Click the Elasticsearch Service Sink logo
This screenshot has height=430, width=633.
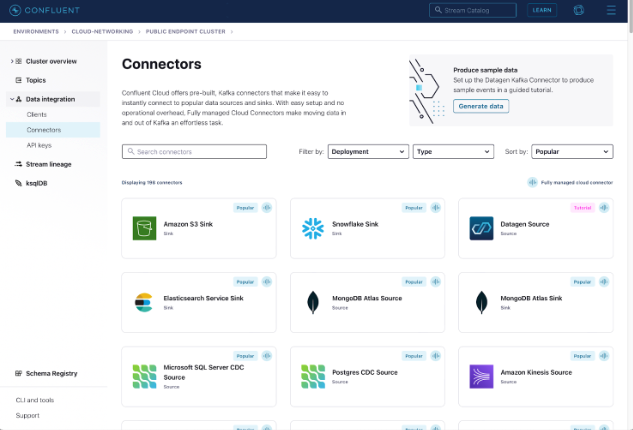tap(144, 302)
